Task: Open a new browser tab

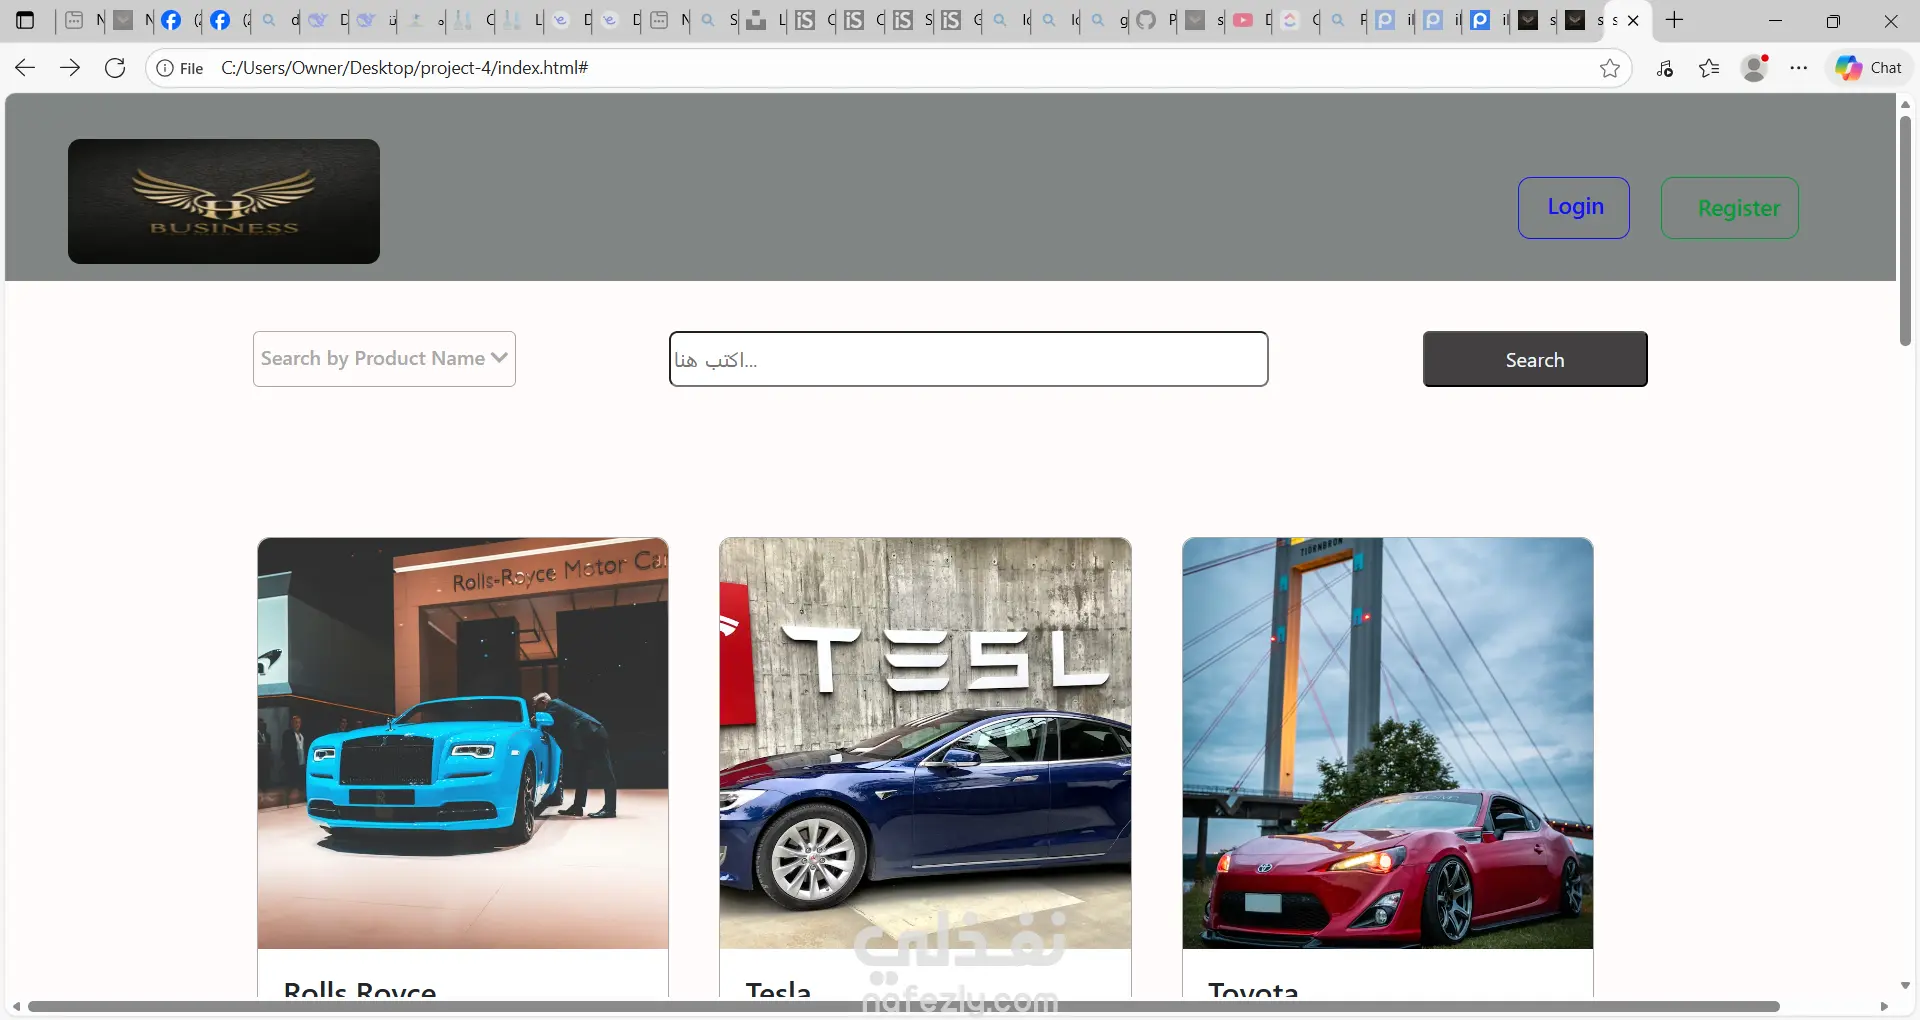Action: pyautogui.click(x=1675, y=20)
